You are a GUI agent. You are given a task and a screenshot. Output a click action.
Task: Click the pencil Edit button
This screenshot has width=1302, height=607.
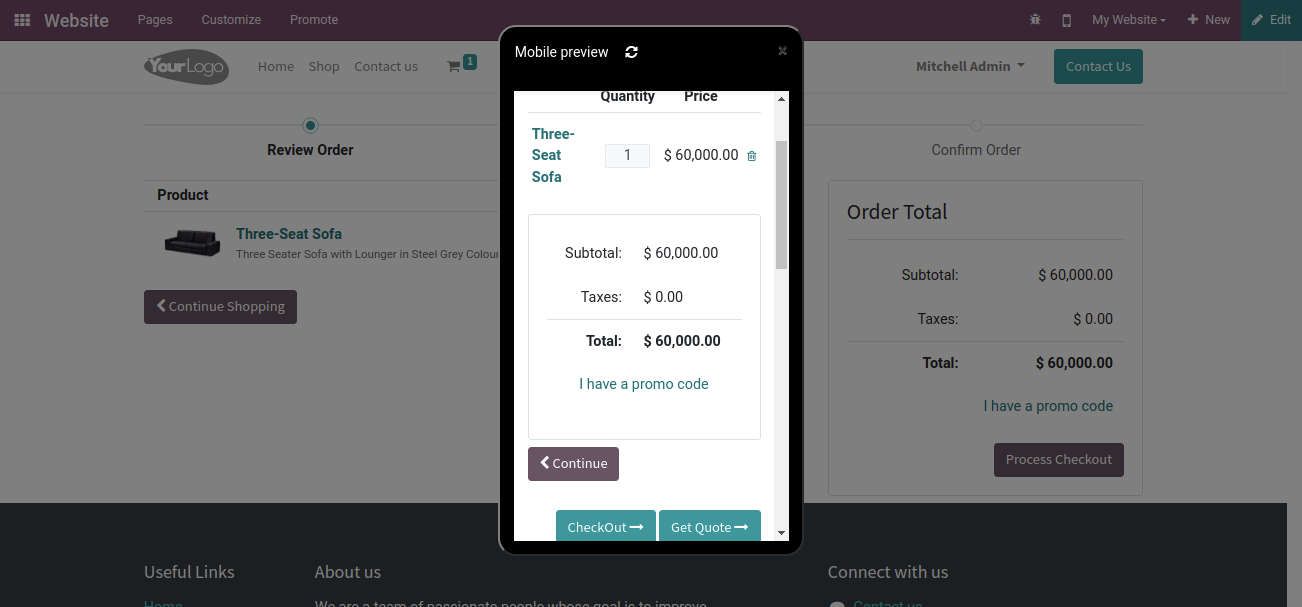click(x=1272, y=20)
